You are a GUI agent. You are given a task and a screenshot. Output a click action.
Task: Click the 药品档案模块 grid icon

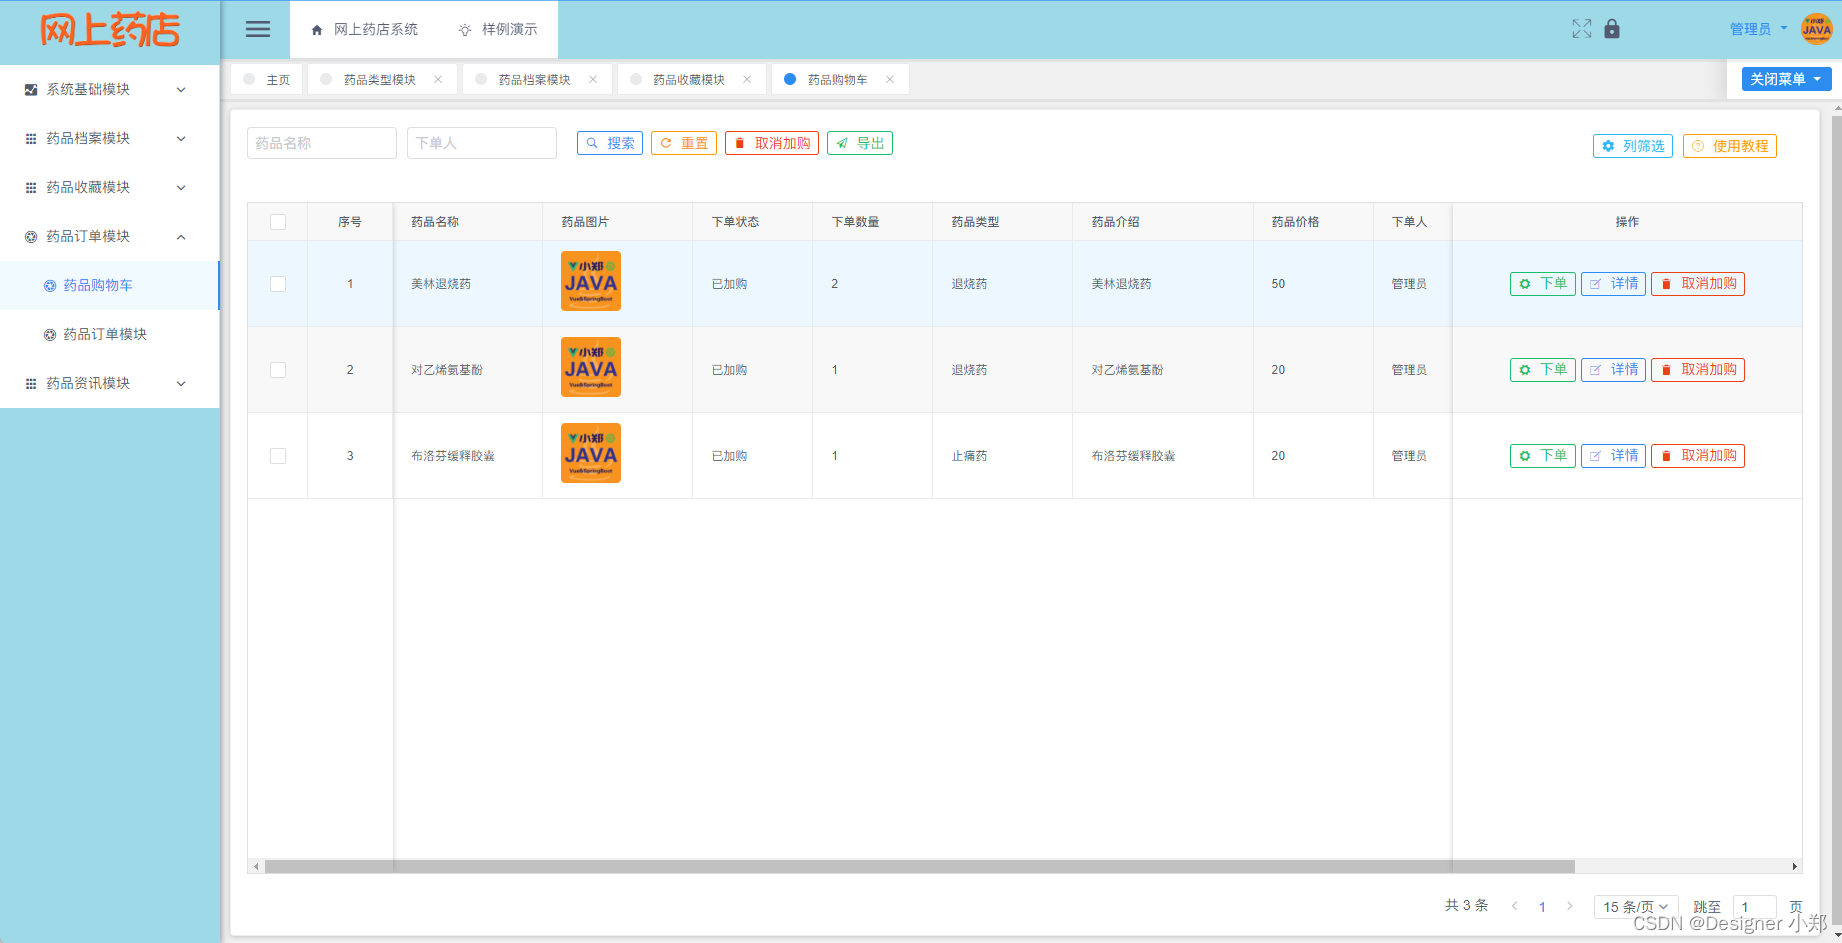(31, 139)
